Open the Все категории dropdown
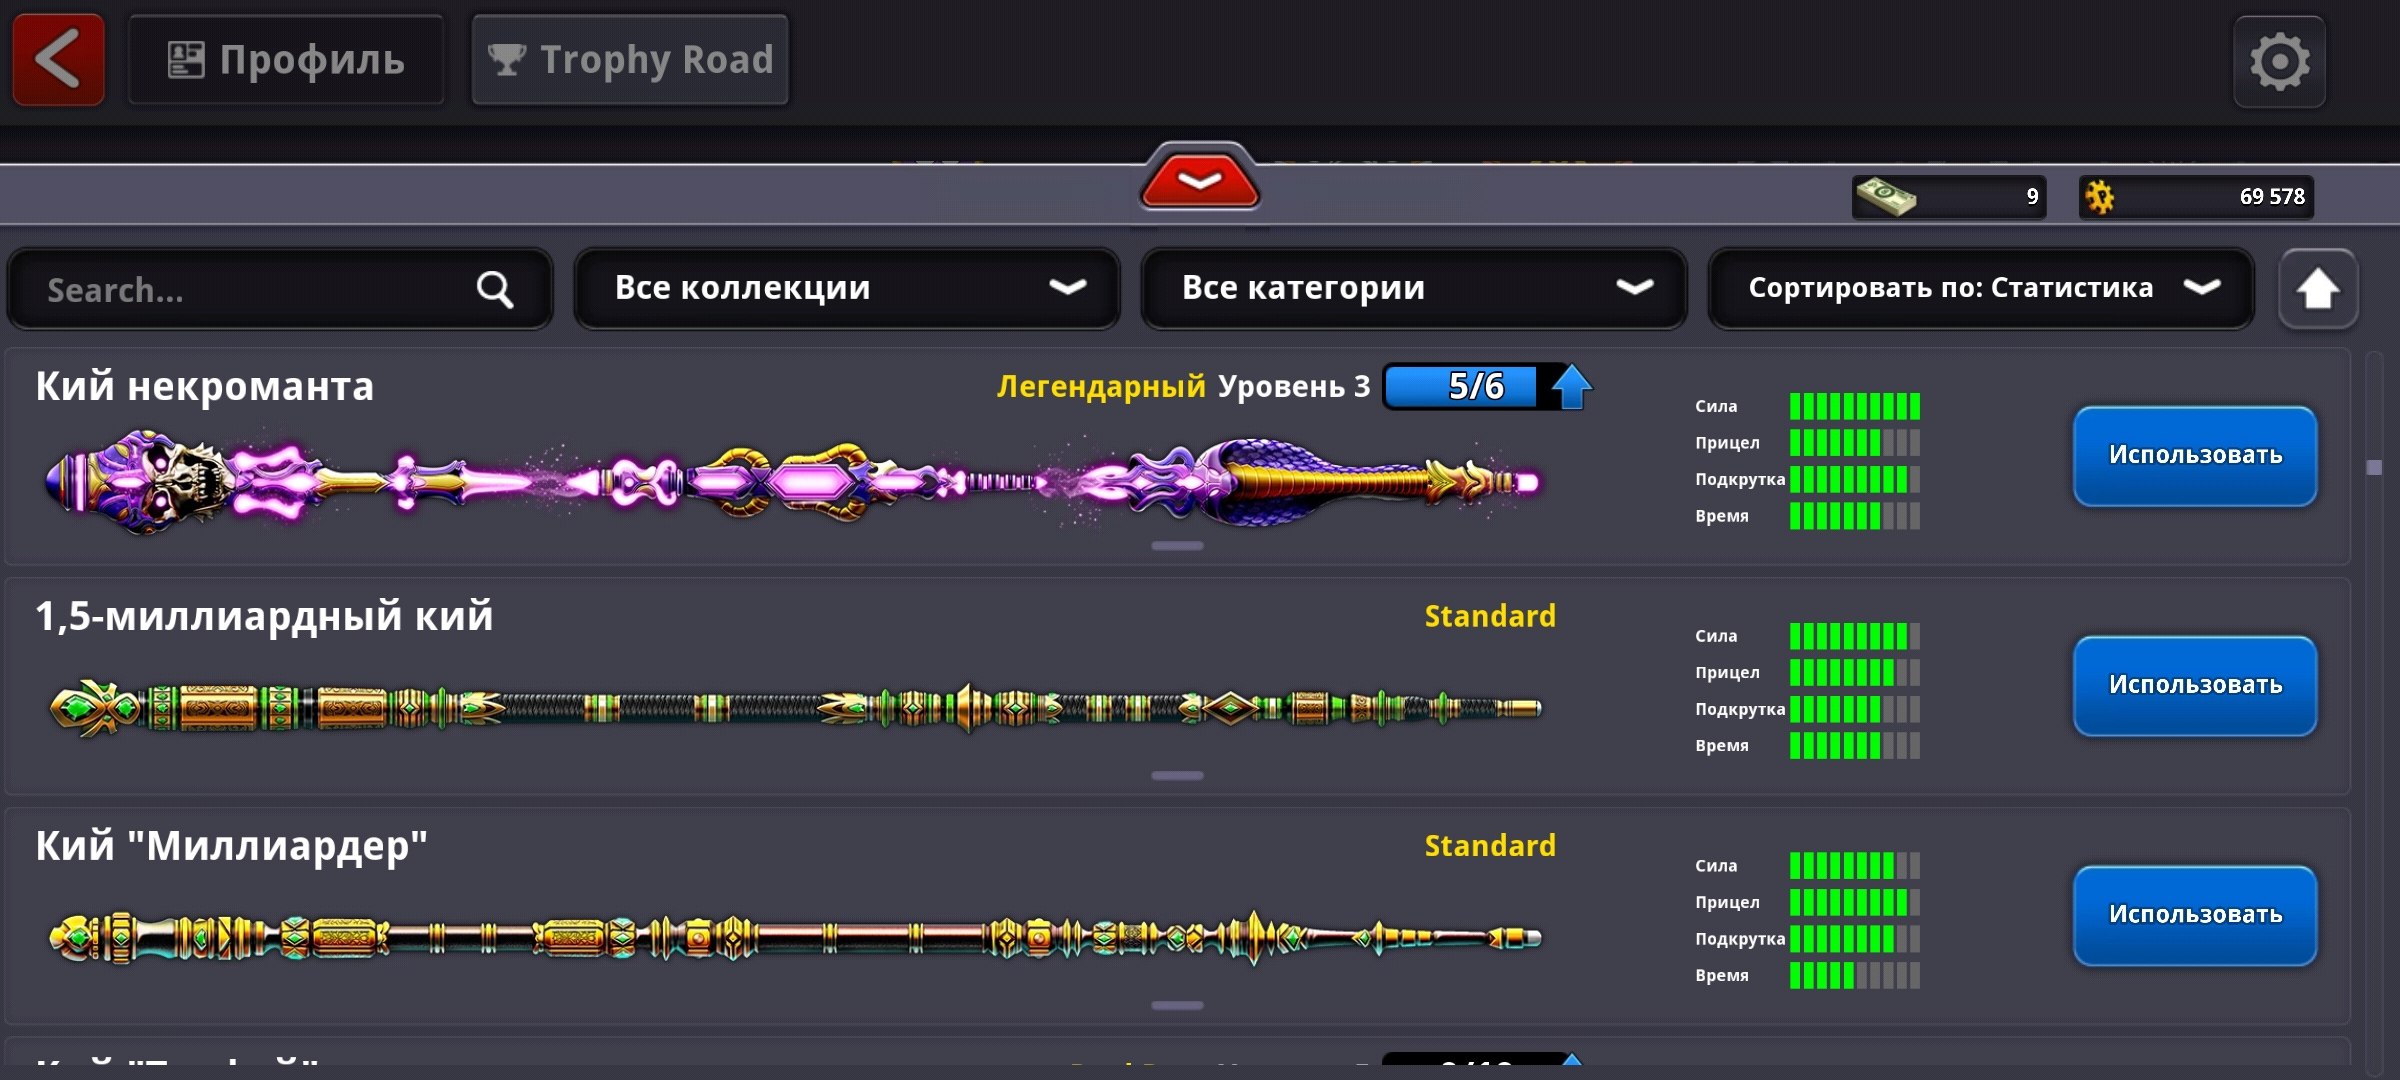This screenshot has width=2400, height=1080. point(1413,288)
